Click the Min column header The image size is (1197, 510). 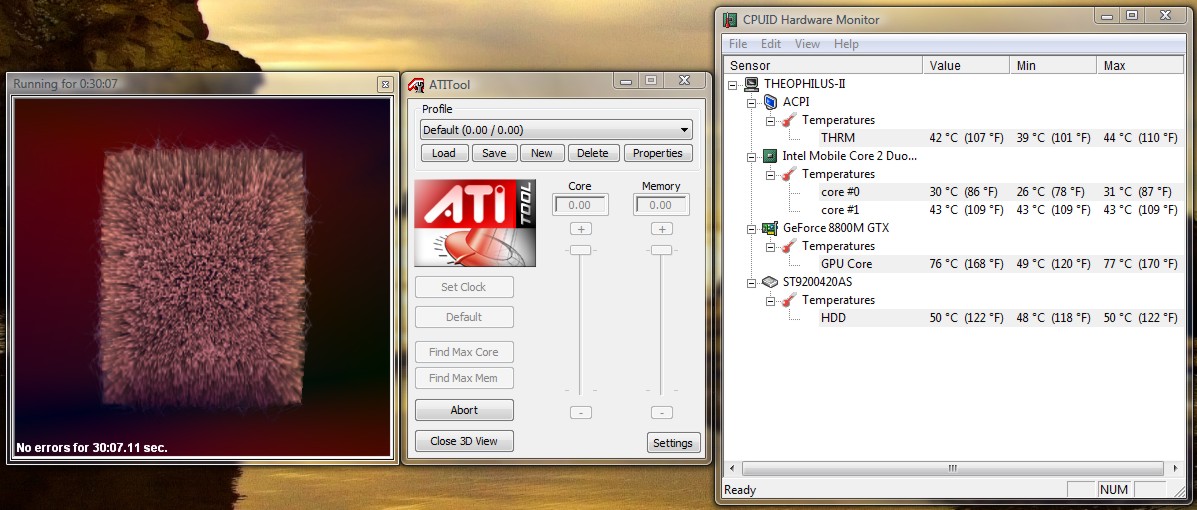tap(1053, 66)
